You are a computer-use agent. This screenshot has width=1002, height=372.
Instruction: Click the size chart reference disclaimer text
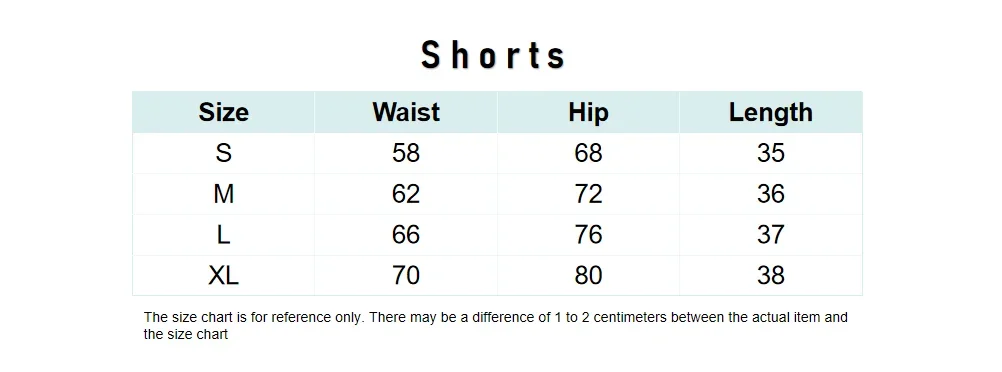tap(496, 325)
